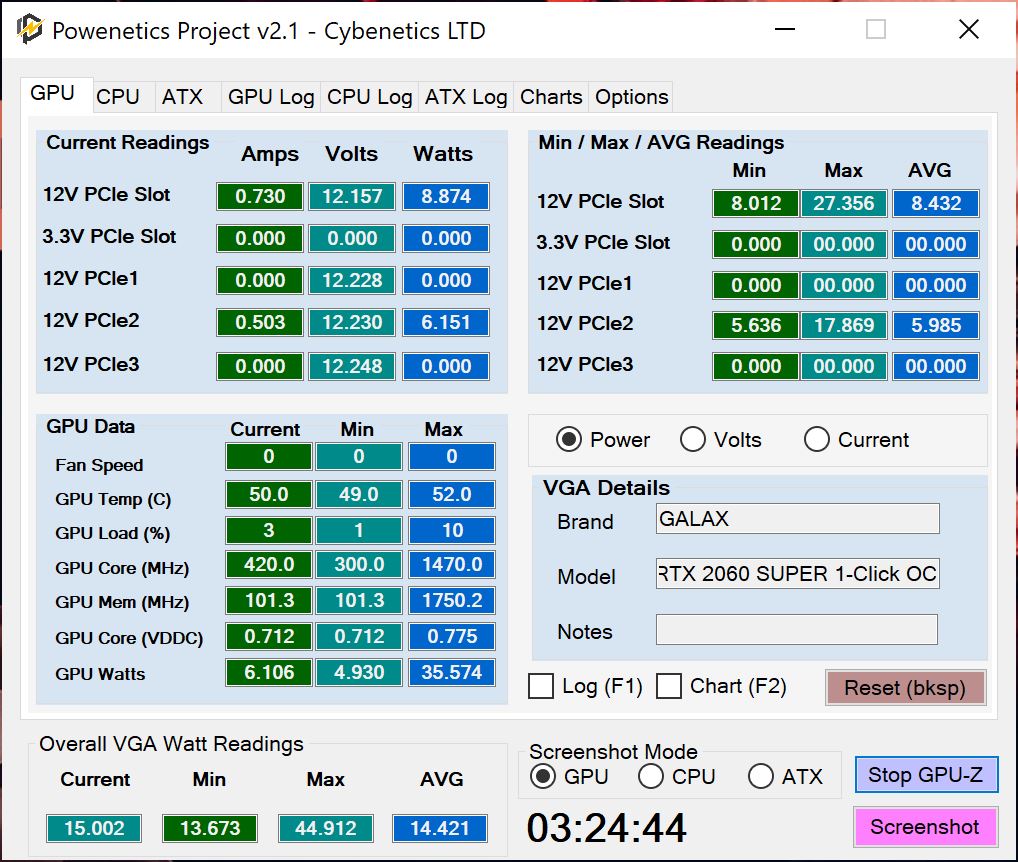This screenshot has height=862, width=1018.
Task: Click the elapsed timer 03:24:44
Action: 606,828
